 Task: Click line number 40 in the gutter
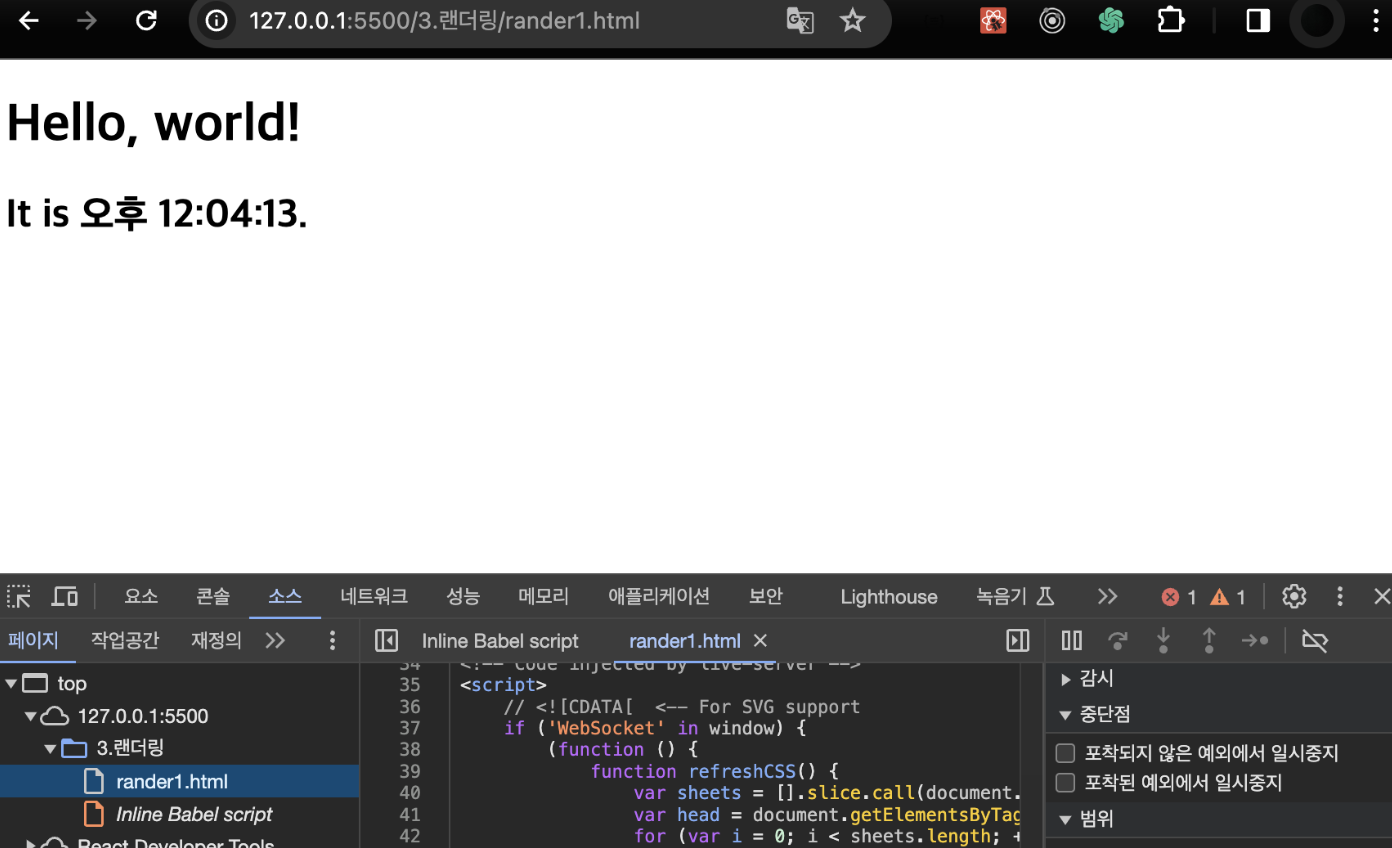[x=410, y=792]
